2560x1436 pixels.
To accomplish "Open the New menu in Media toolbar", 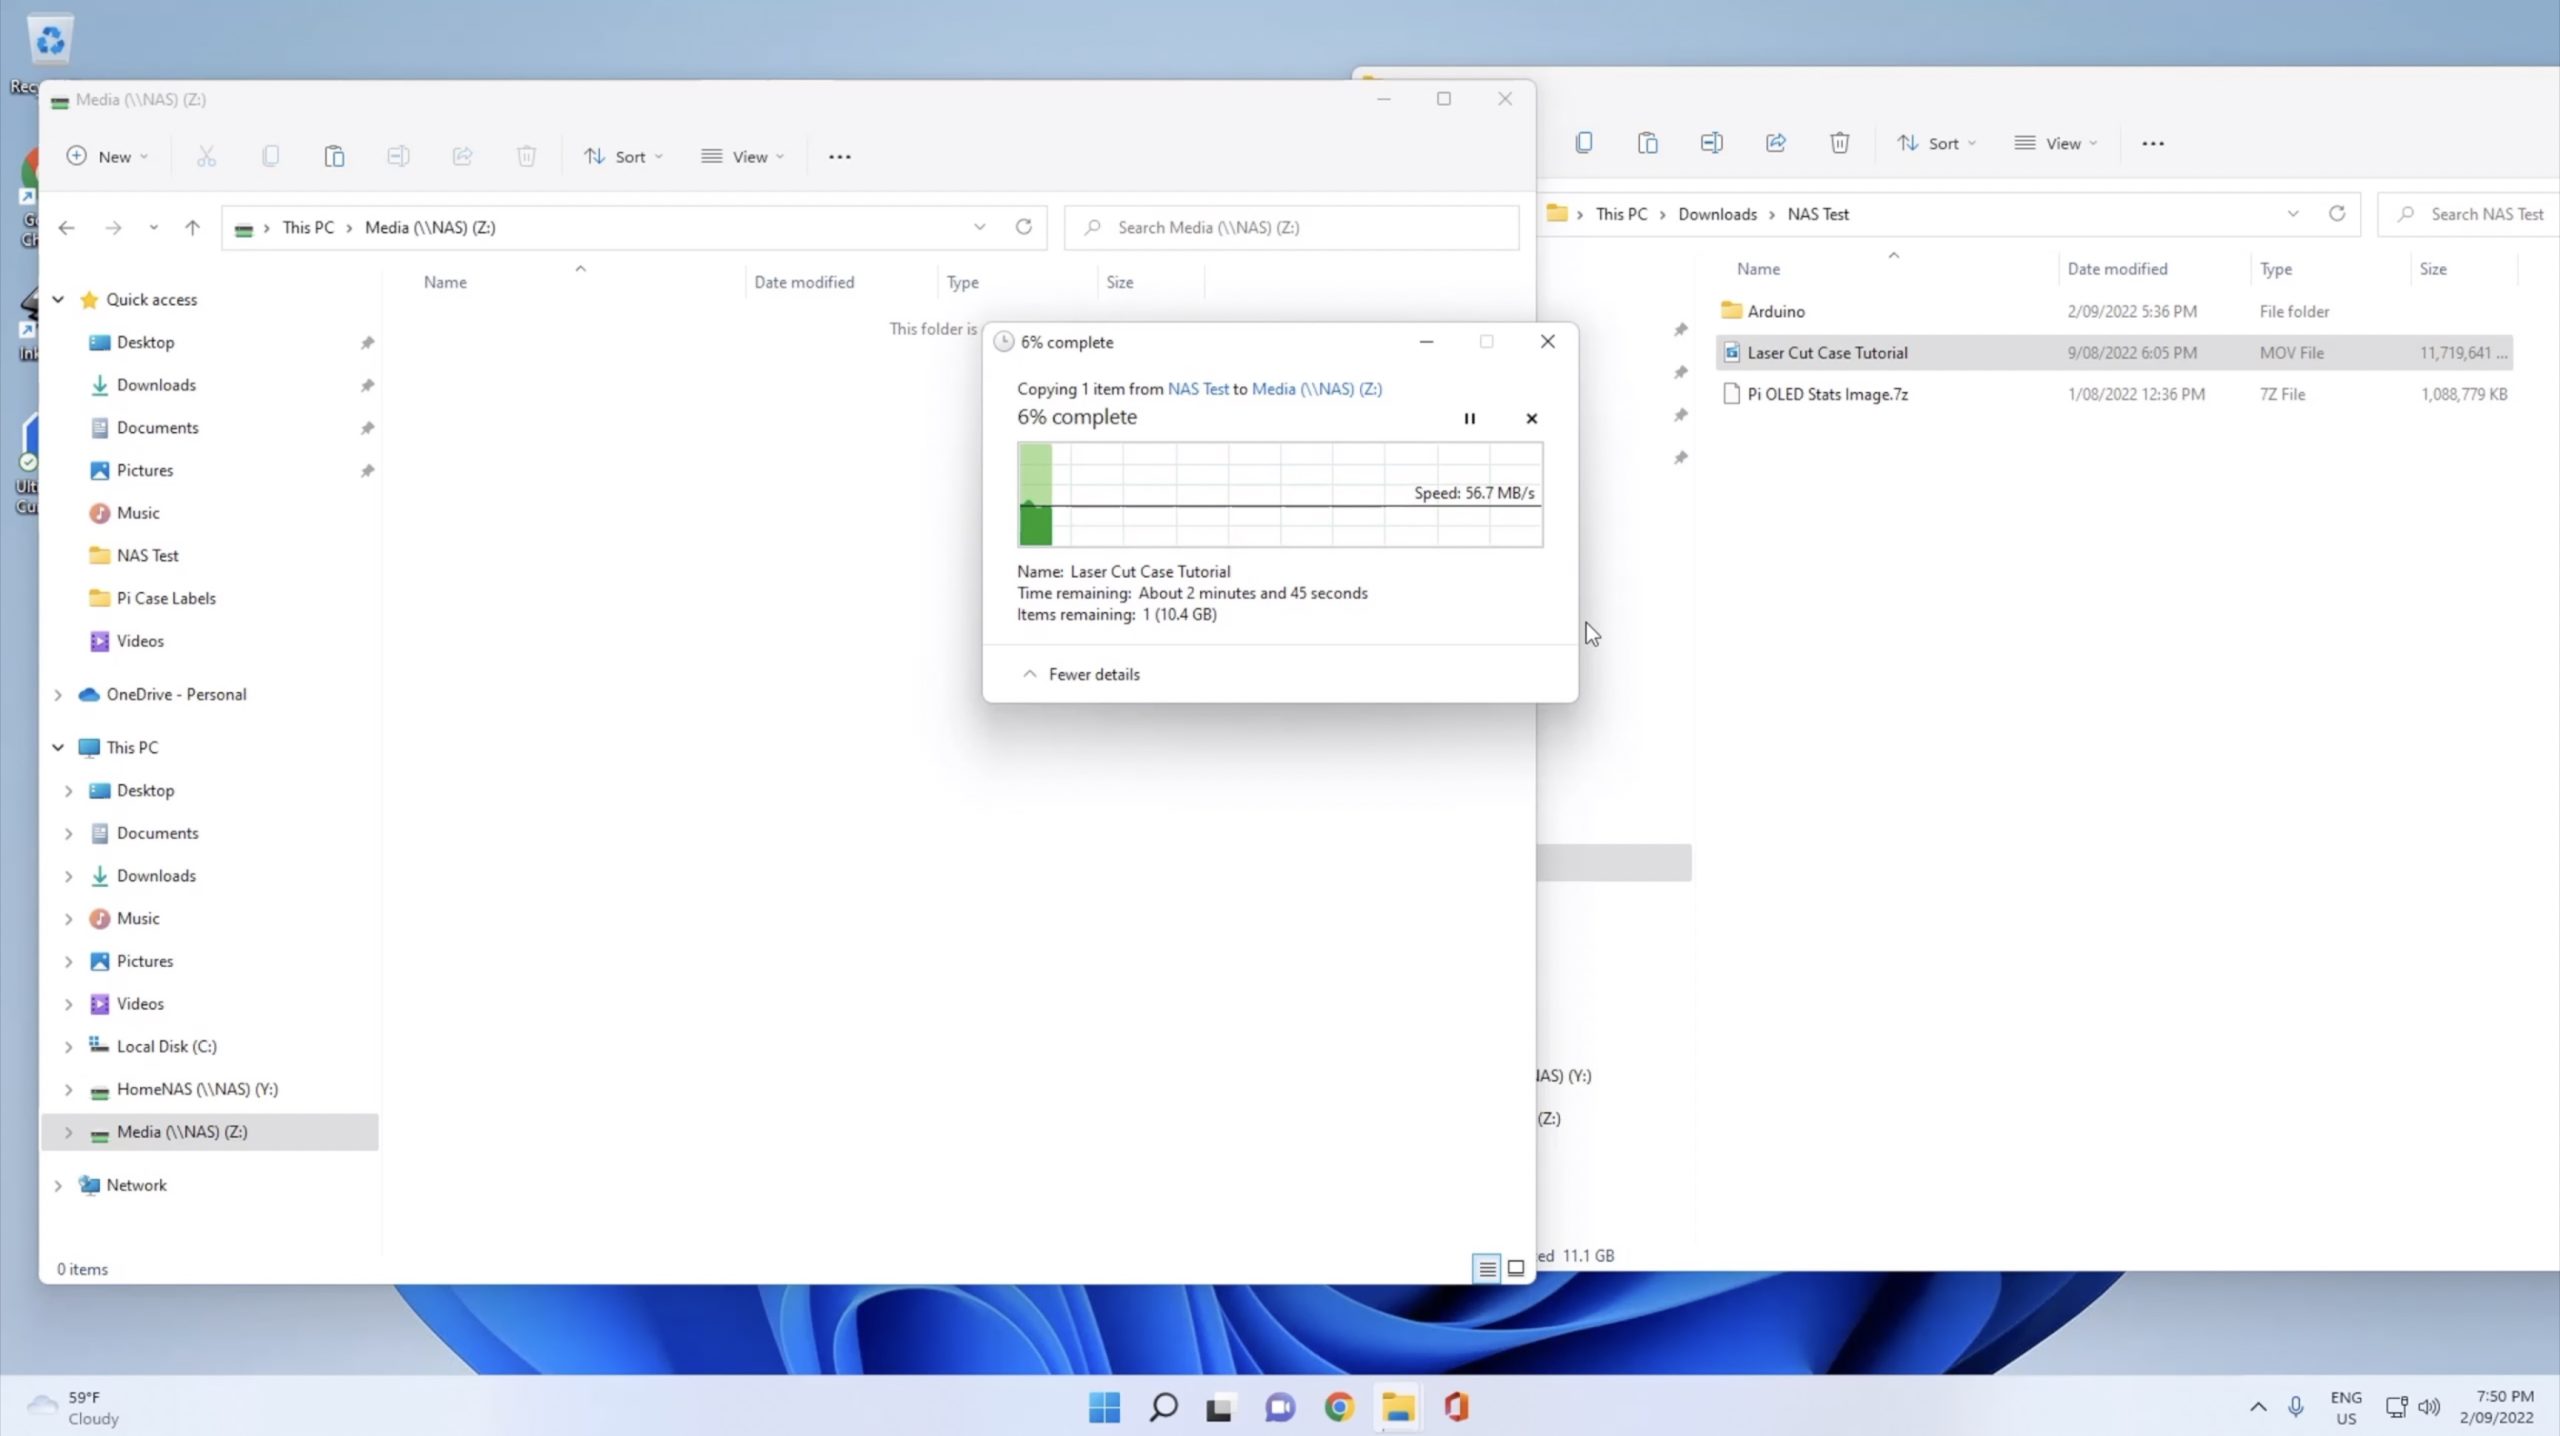I will click(107, 156).
